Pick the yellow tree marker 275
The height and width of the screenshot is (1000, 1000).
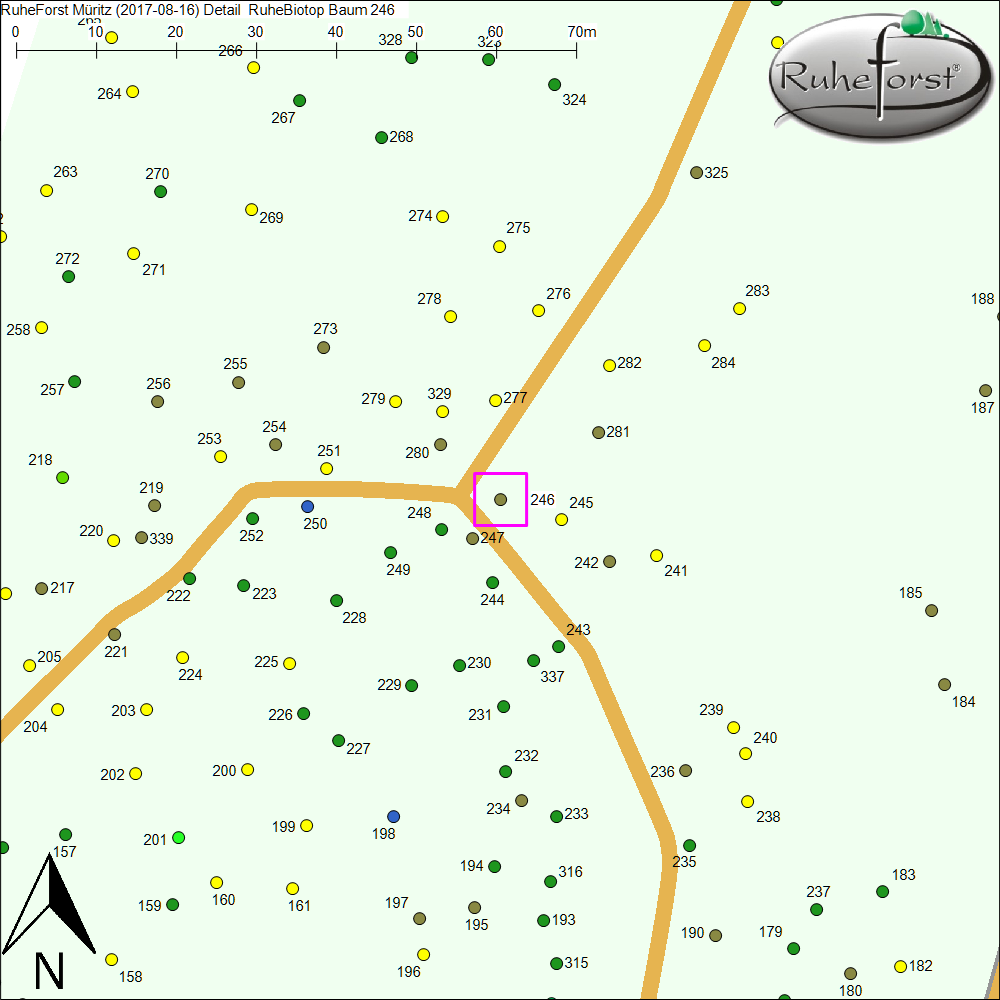pyautogui.click(x=499, y=246)
